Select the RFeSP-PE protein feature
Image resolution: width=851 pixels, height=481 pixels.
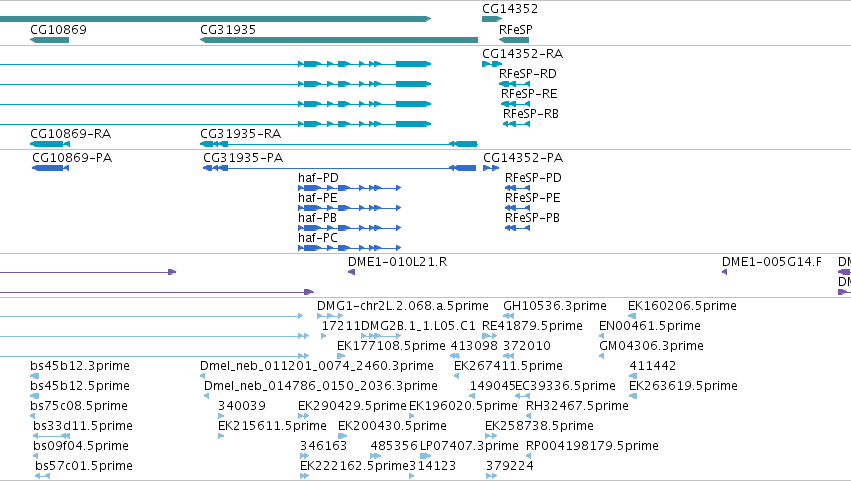[x=517, y=208]
